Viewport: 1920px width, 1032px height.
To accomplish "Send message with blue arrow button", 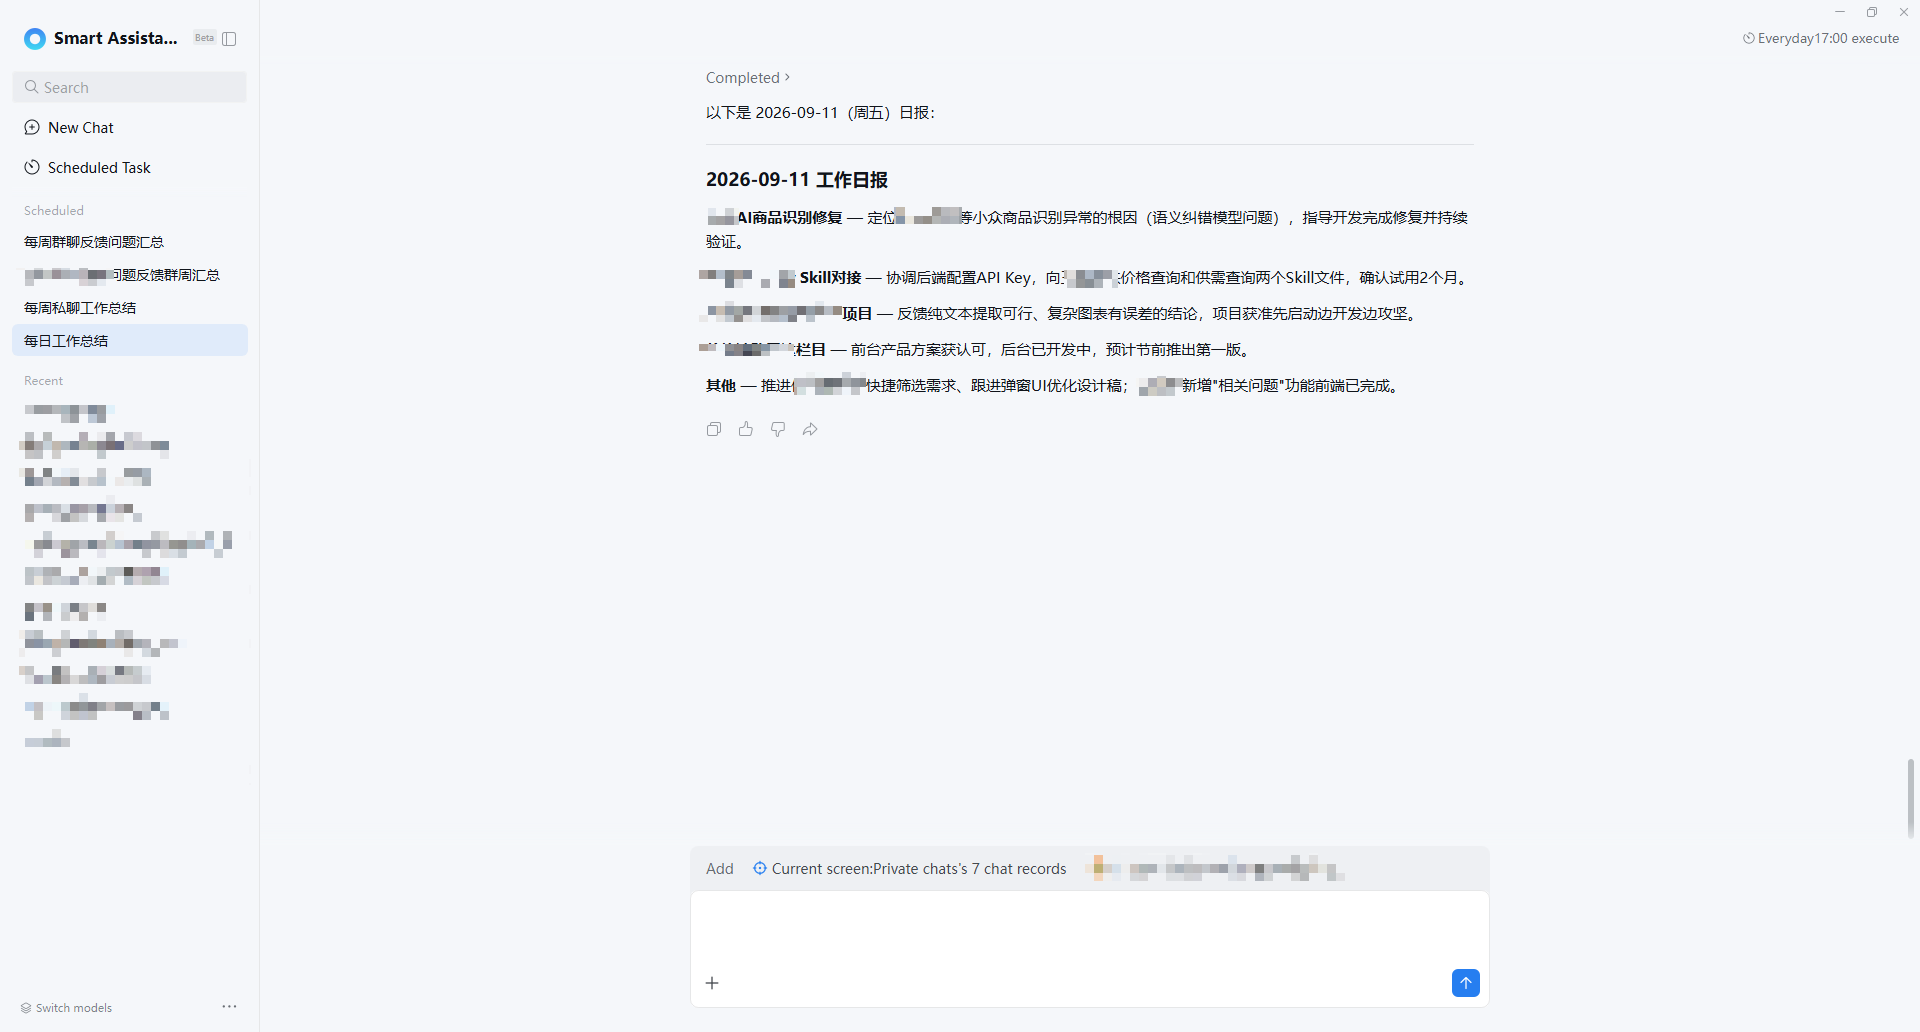I will pos(1466,983).
